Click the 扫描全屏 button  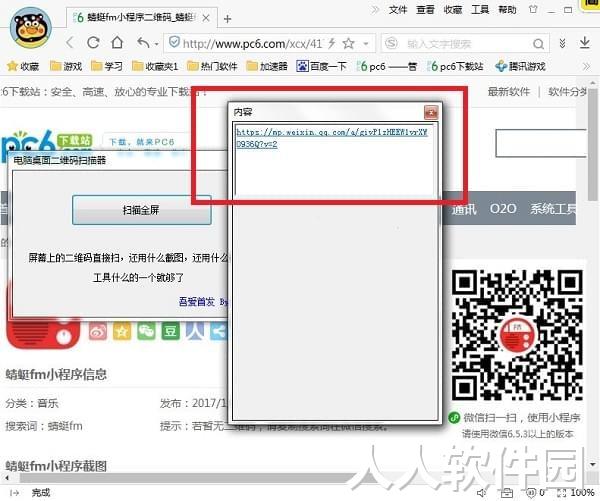141,210
